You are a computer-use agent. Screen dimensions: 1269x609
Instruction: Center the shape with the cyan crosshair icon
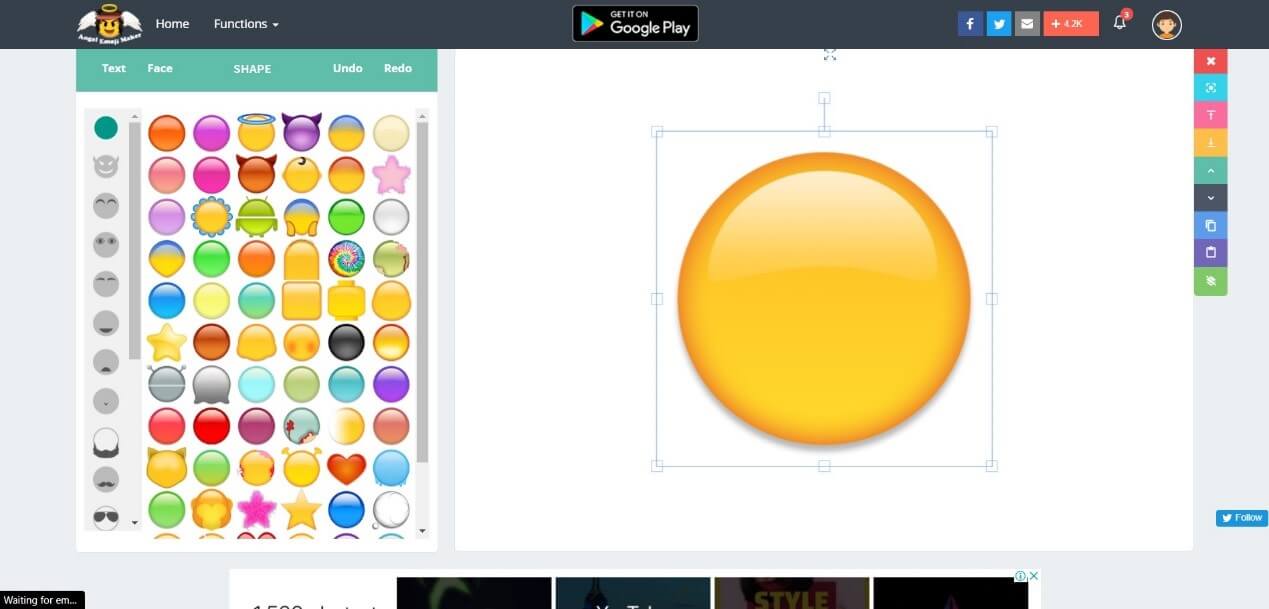pos(1210,88)
